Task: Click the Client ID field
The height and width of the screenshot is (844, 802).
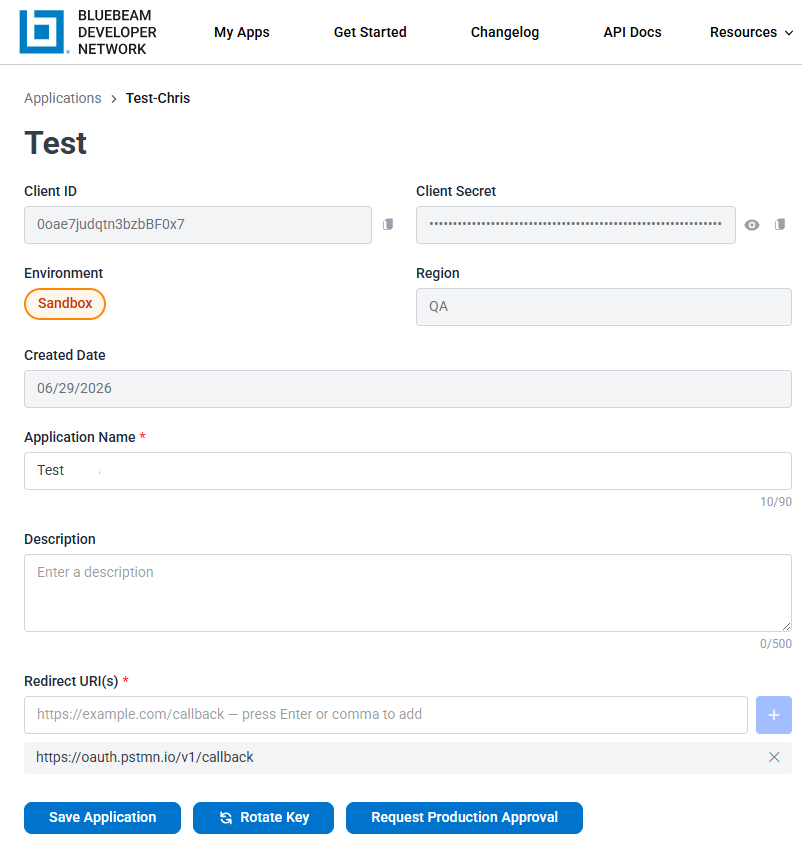Action: click(x=198, y=224)
